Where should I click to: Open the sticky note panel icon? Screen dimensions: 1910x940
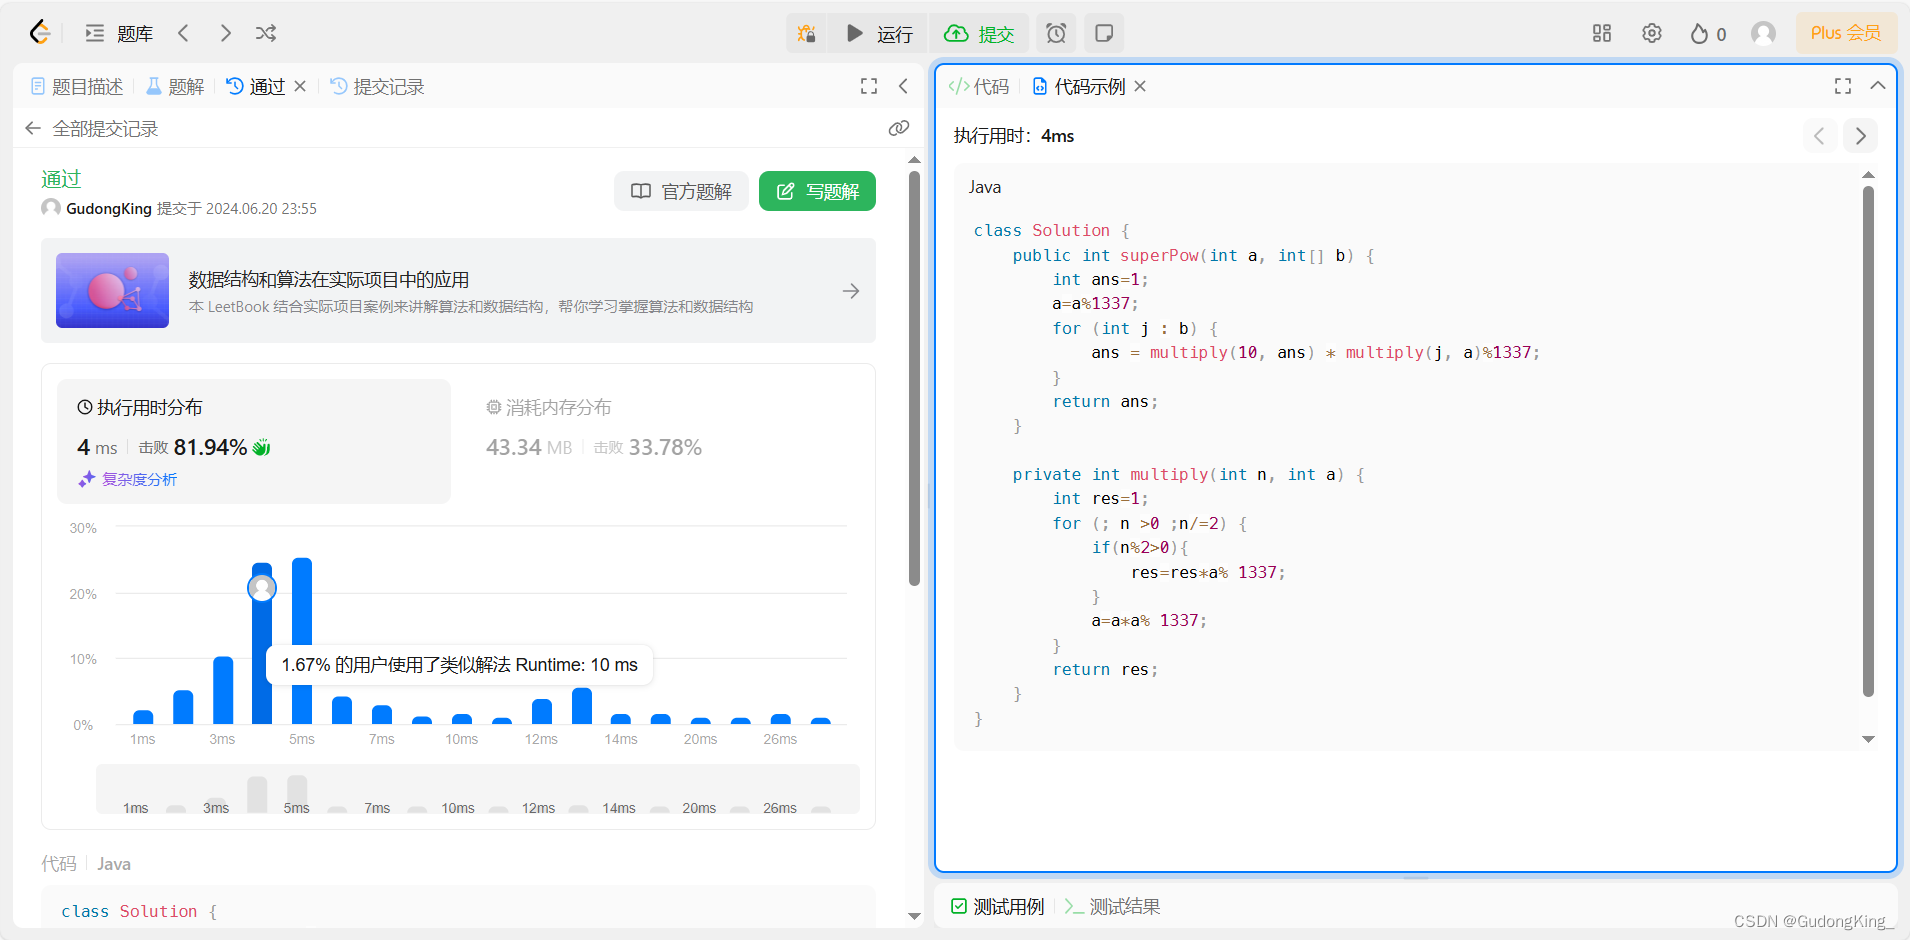(x=1104, y=33)
